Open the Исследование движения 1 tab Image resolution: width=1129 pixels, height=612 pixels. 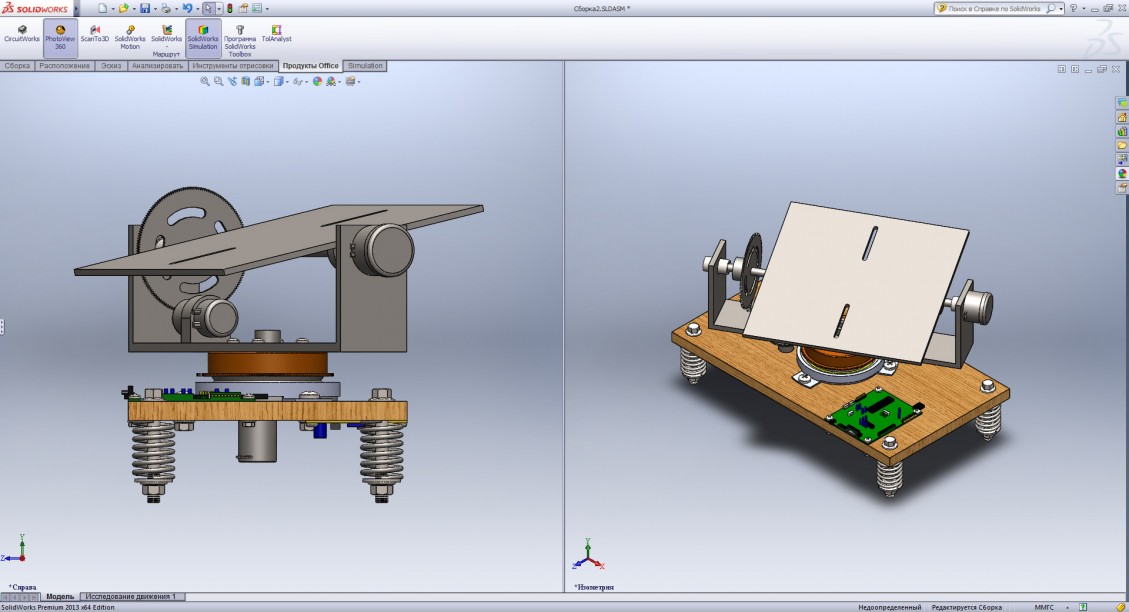coord(130,596)
